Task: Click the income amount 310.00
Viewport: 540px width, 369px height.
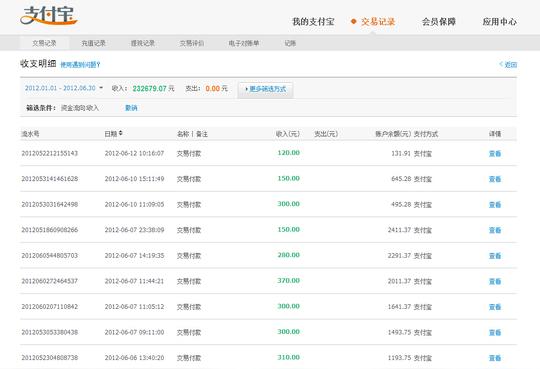Action: click(289, 357)
